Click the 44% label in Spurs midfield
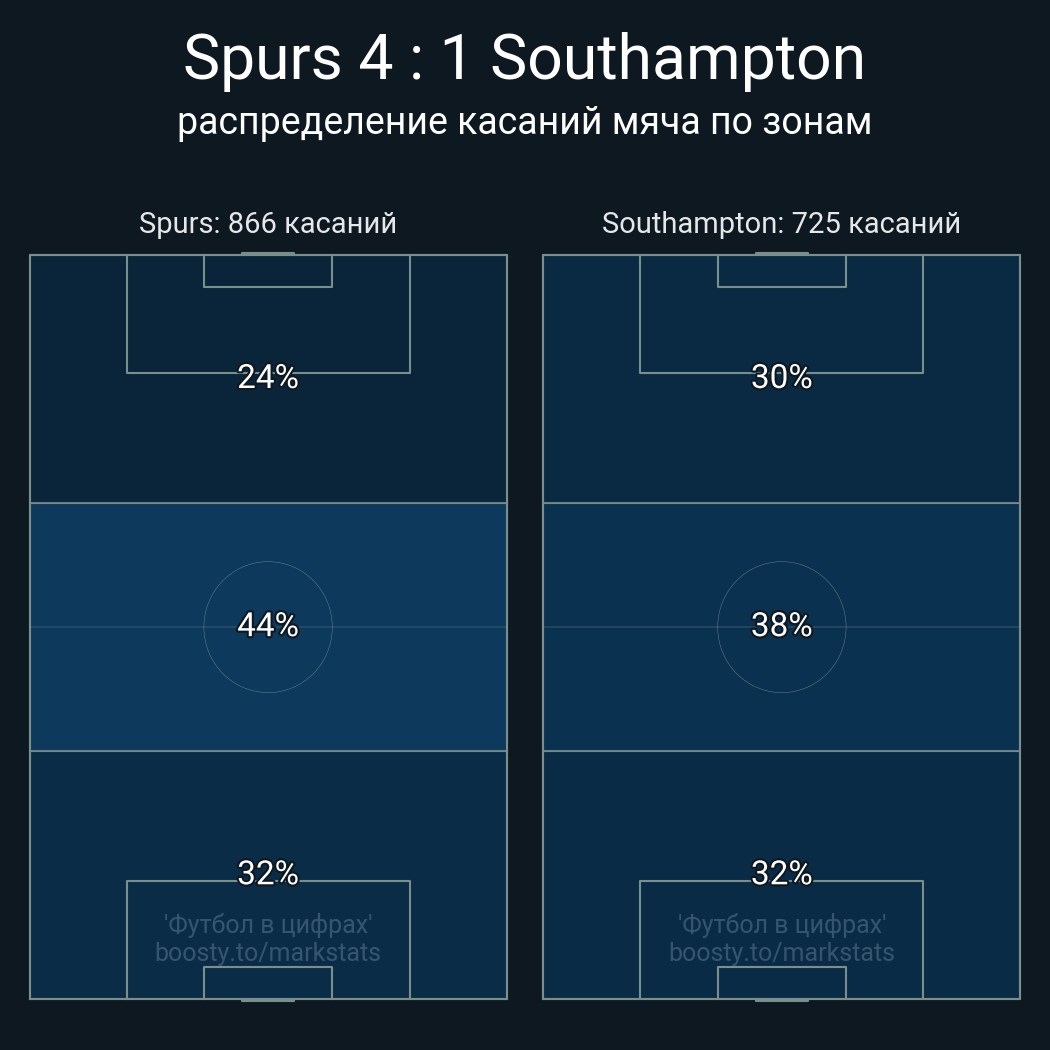 click(268, 625)
